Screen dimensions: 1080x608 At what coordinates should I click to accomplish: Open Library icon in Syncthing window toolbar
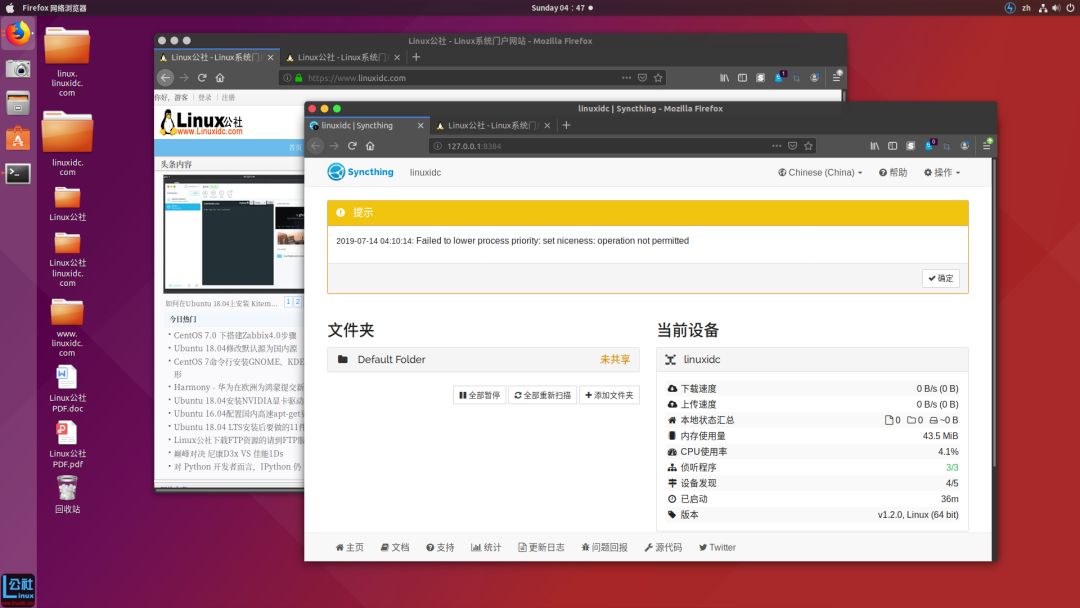[x=874, y=146]
